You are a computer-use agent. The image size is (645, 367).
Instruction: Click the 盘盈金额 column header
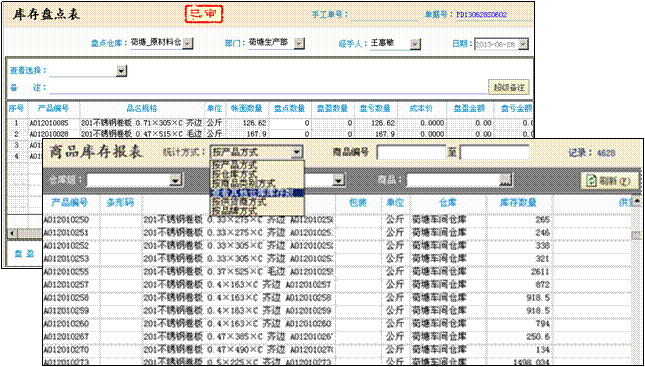(469, 108)
